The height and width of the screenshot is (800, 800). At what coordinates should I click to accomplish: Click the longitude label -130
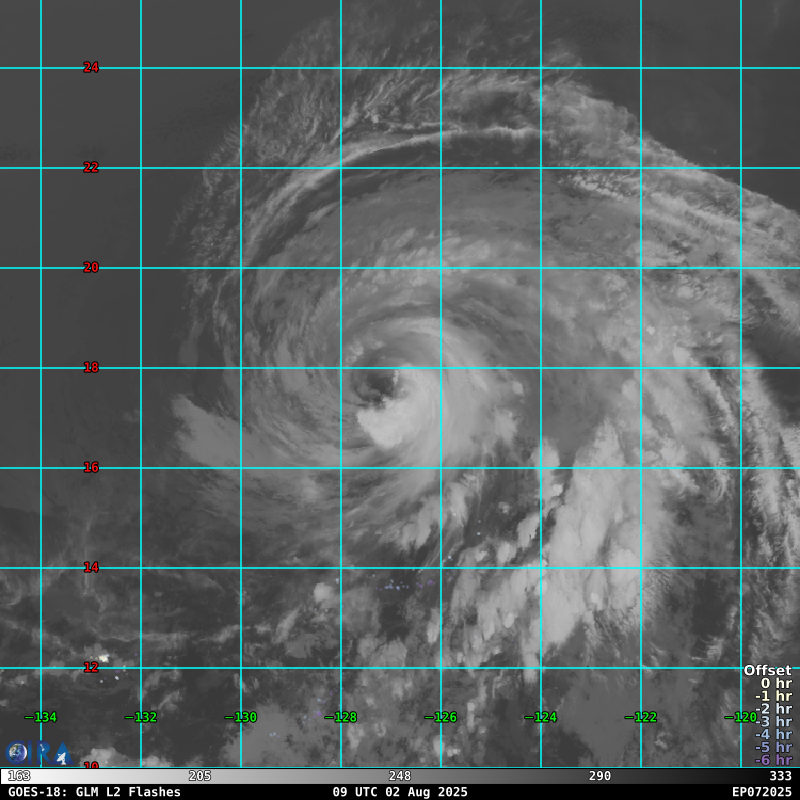pyautogui.click(x=241, y=717)
